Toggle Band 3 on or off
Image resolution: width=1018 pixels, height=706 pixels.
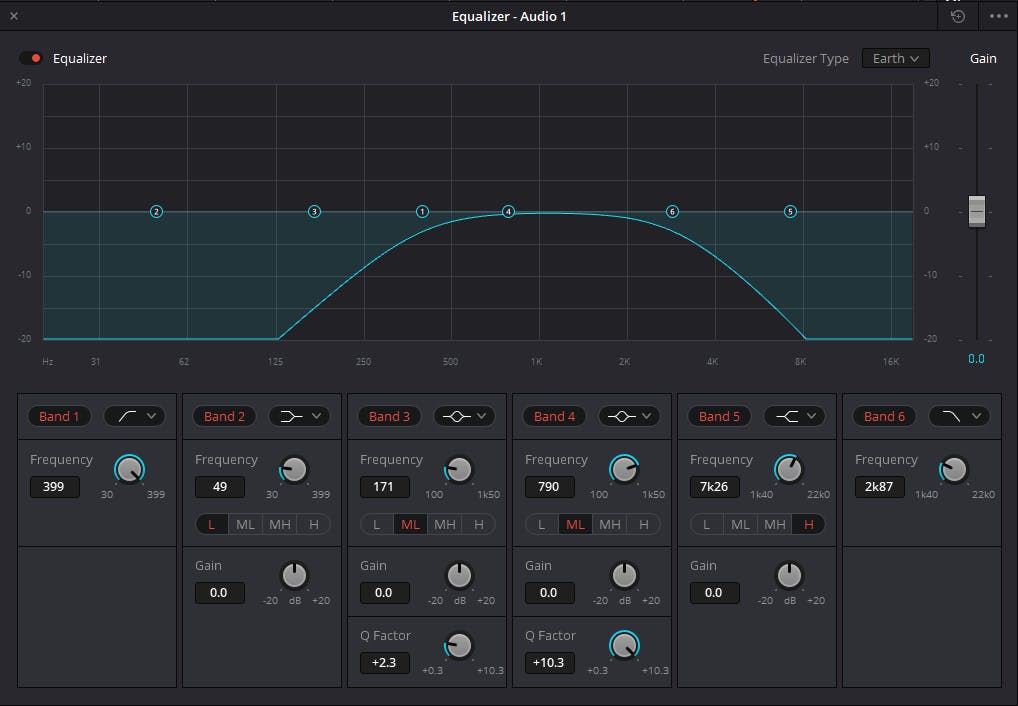tap(389, 416)
